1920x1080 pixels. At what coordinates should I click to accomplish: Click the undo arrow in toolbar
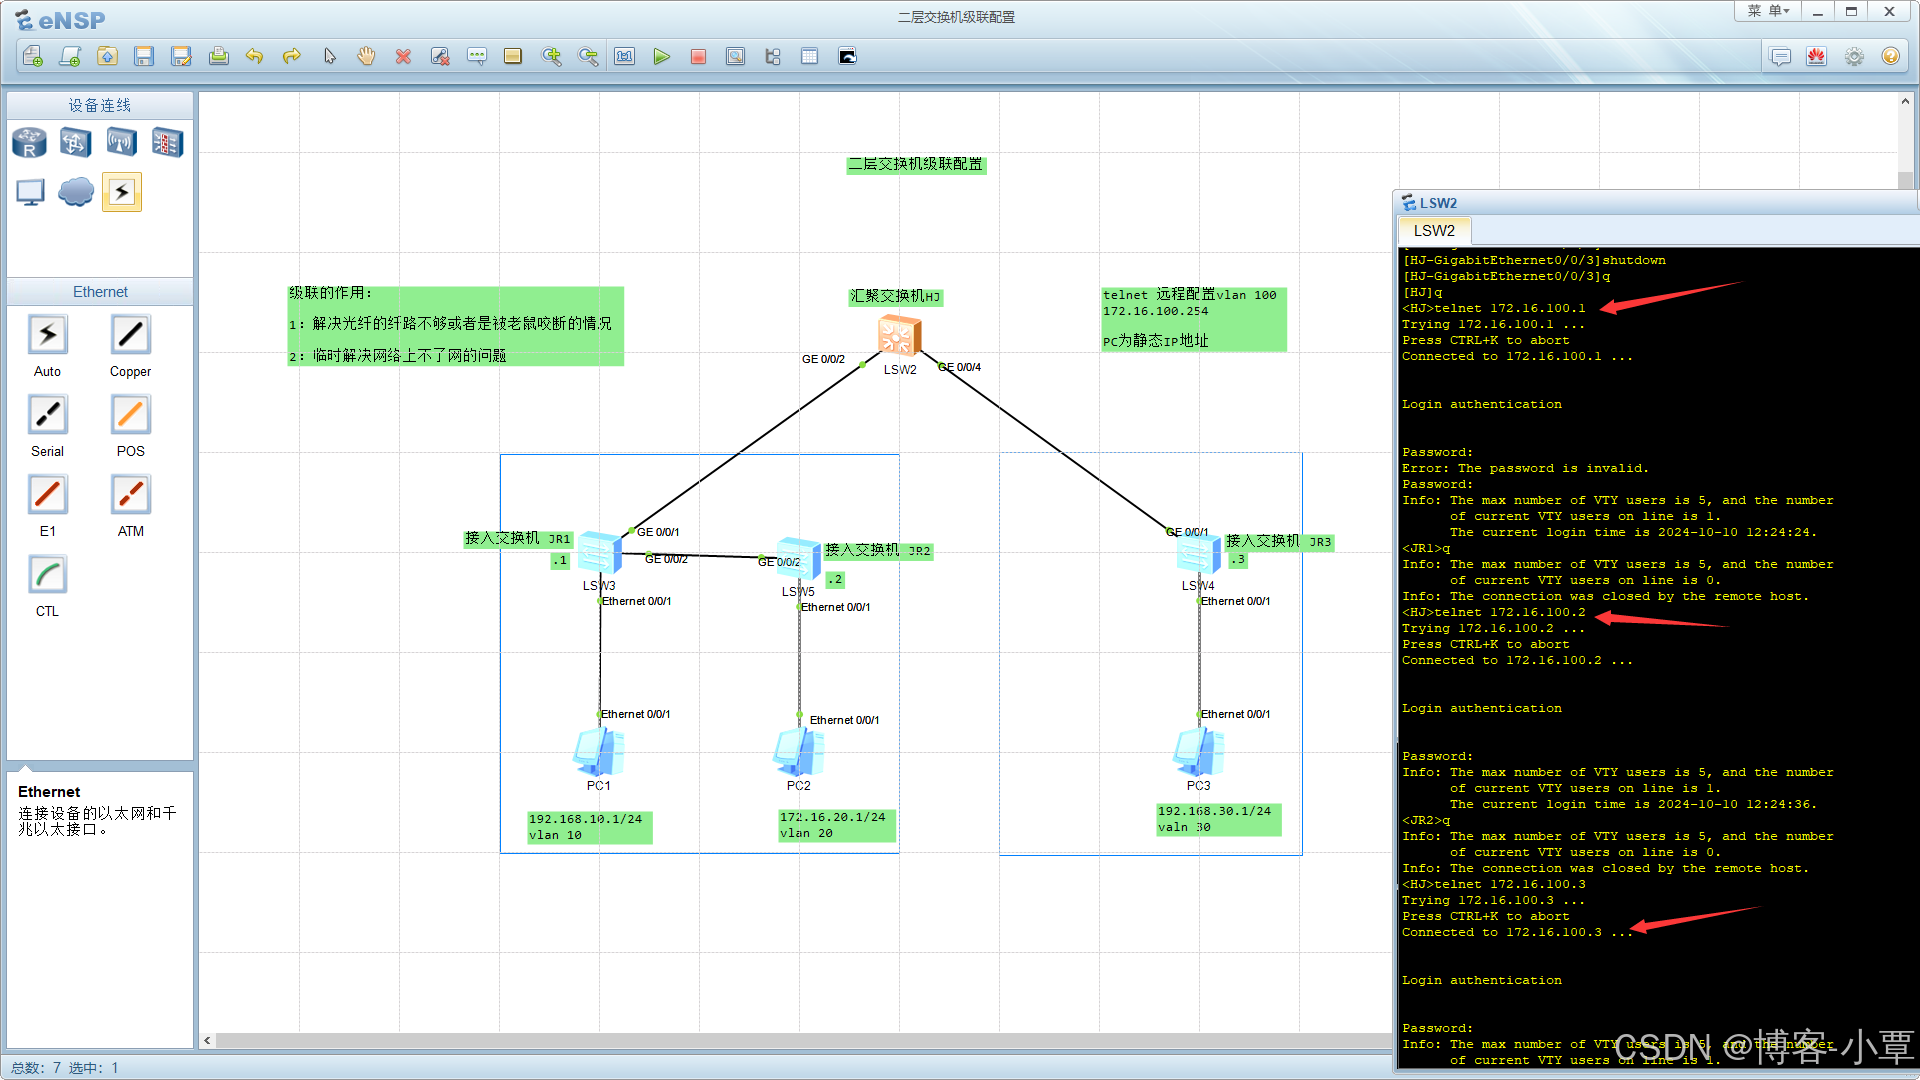(254, 57)
